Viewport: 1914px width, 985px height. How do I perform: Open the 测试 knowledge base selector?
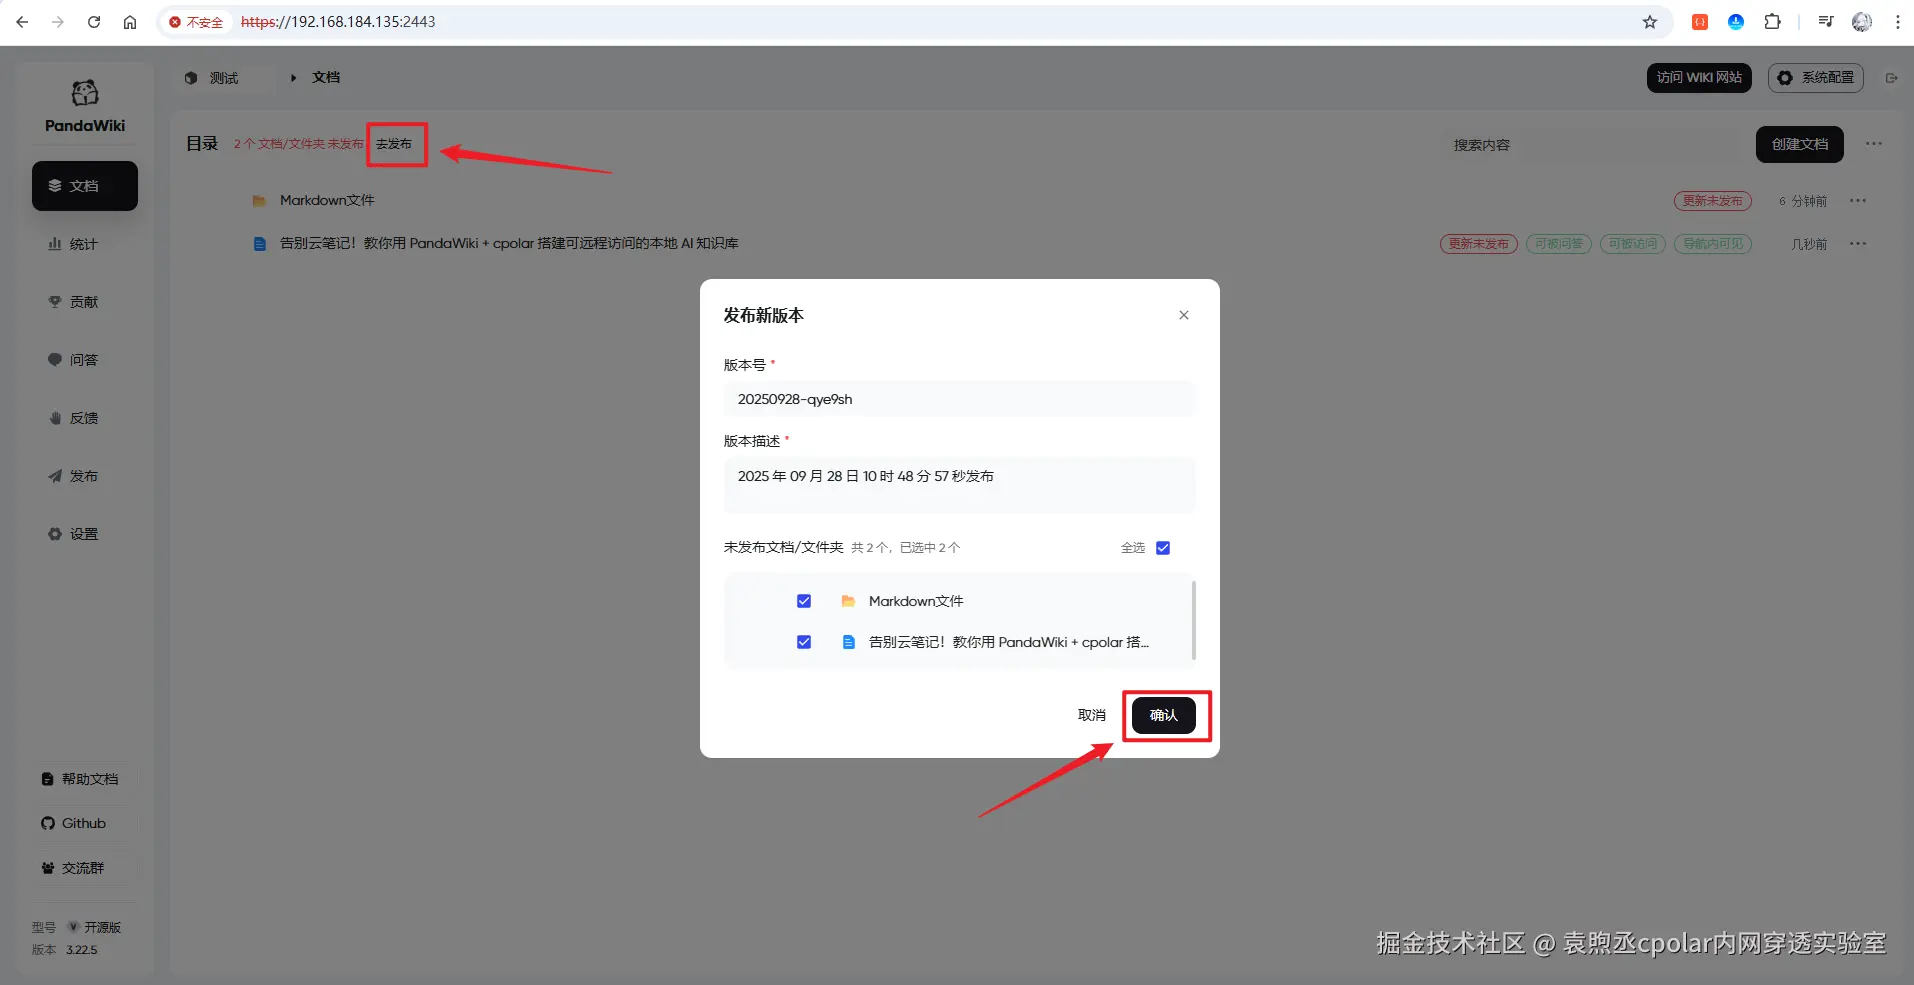pyautogui.click(x=225, y=78)
